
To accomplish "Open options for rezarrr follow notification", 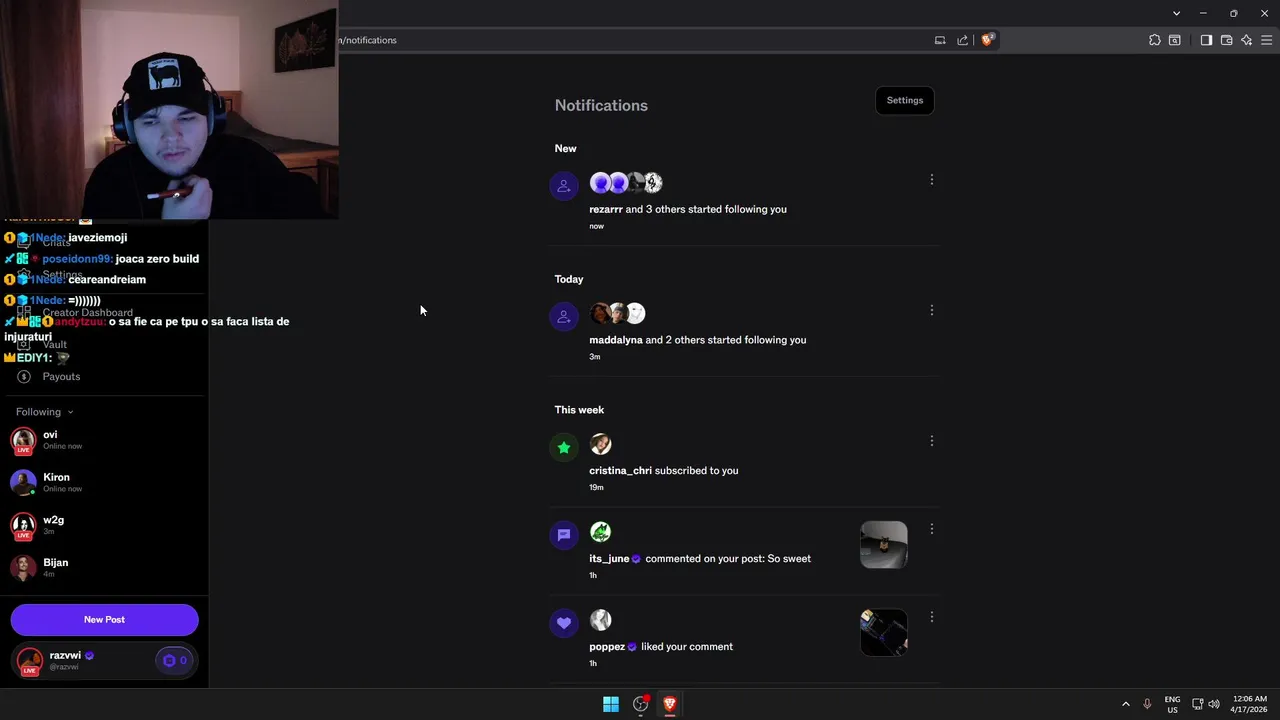I will [x=931, y=180].
